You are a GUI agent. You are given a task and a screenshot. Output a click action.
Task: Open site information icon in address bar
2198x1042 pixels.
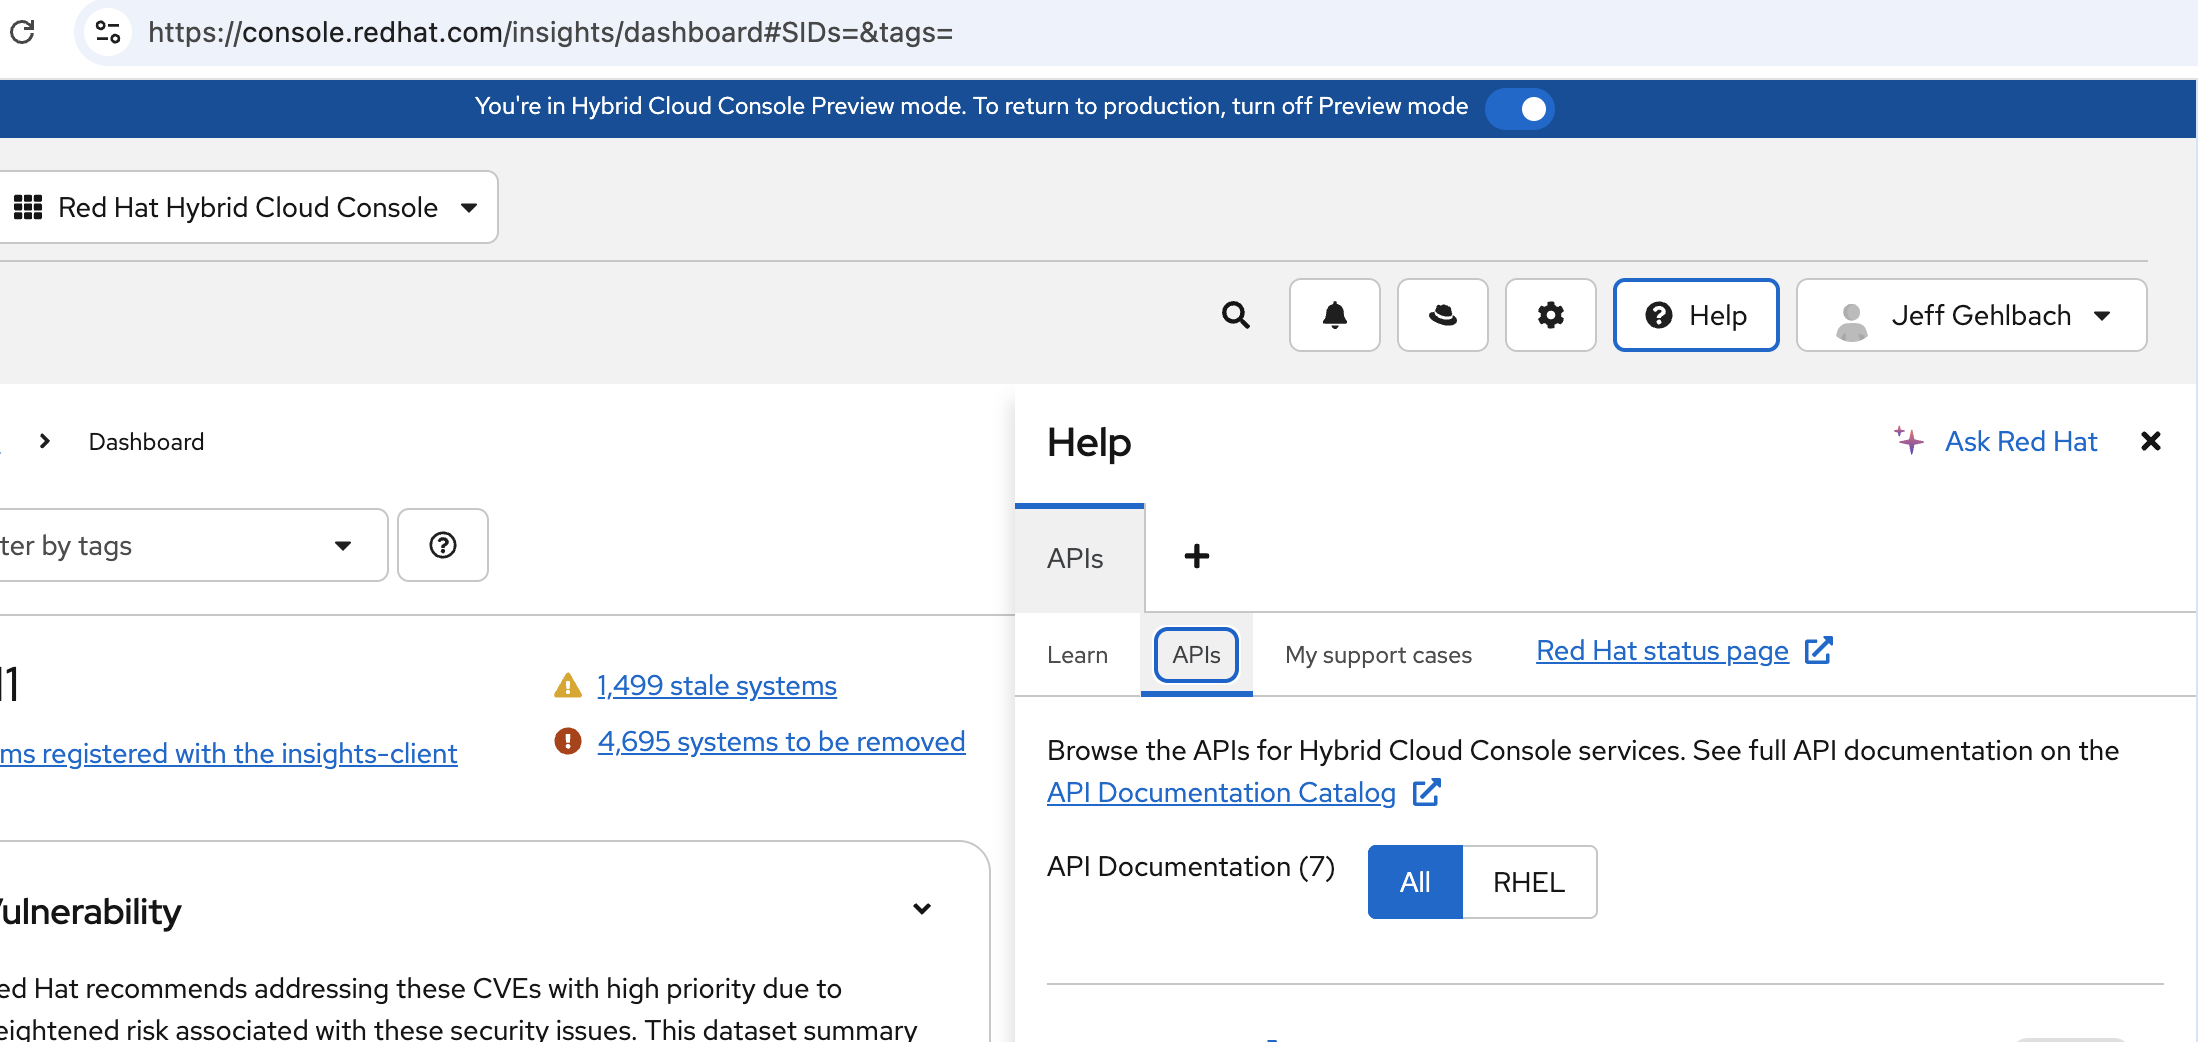point(108,32)
